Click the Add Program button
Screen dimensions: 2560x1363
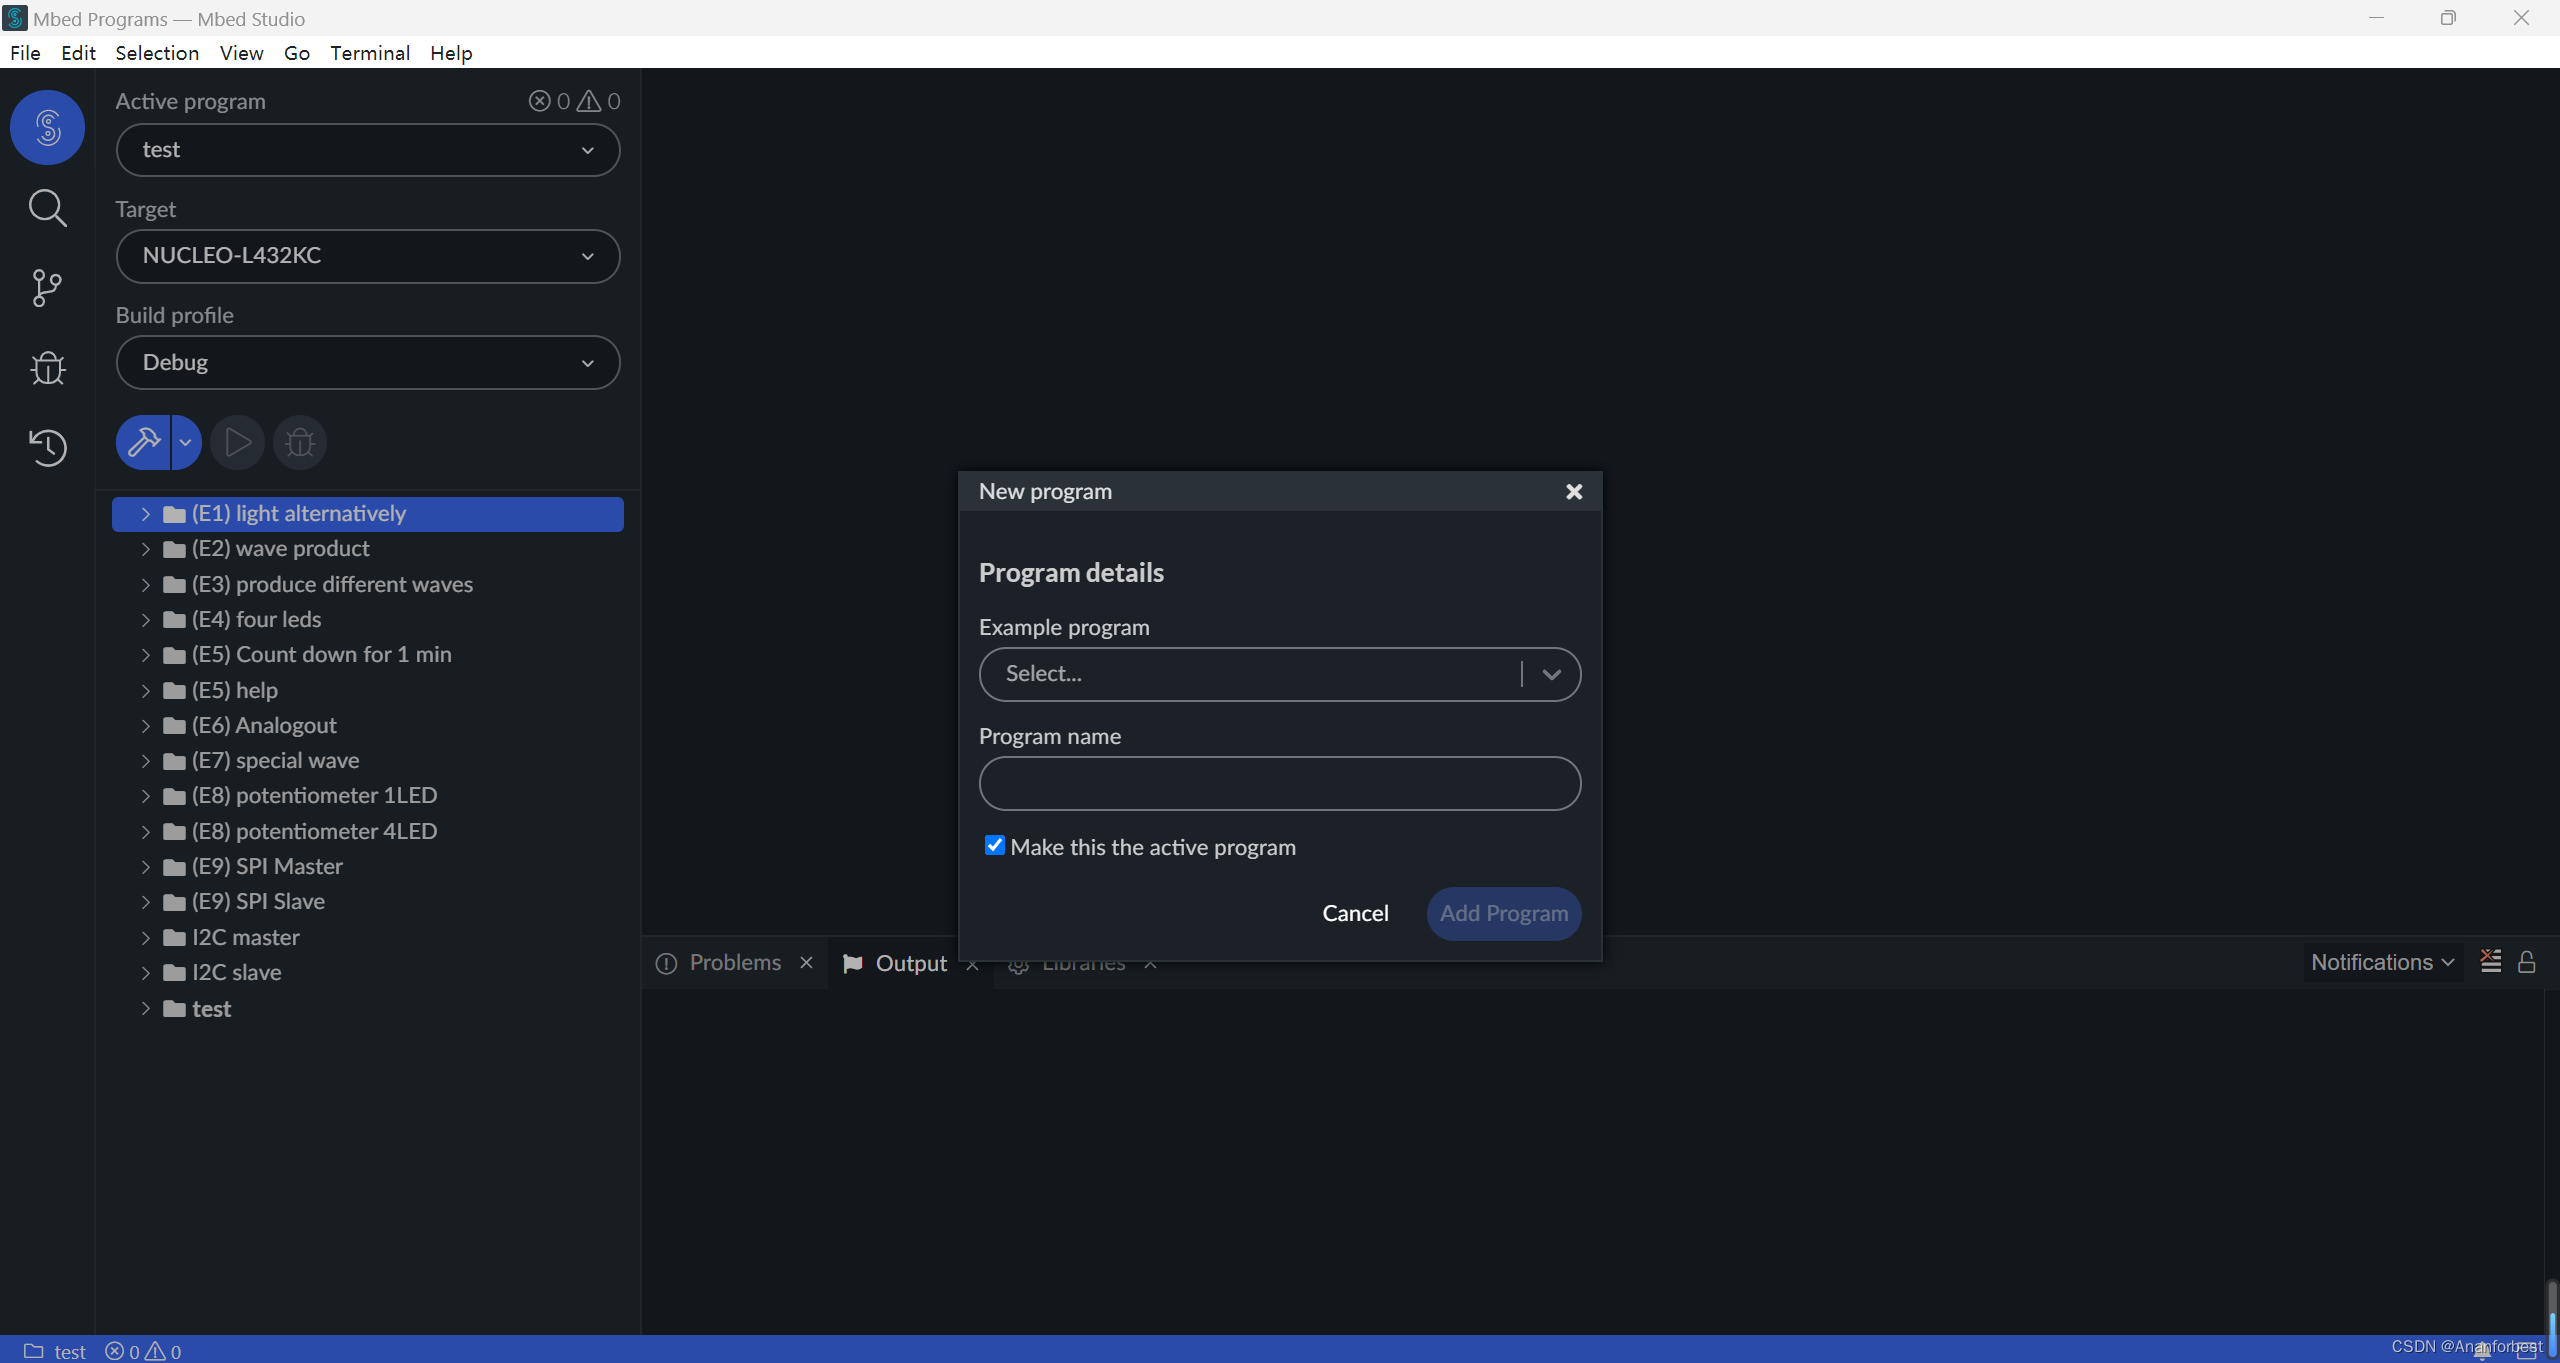pyautogui.click(x=1503, y=913)
